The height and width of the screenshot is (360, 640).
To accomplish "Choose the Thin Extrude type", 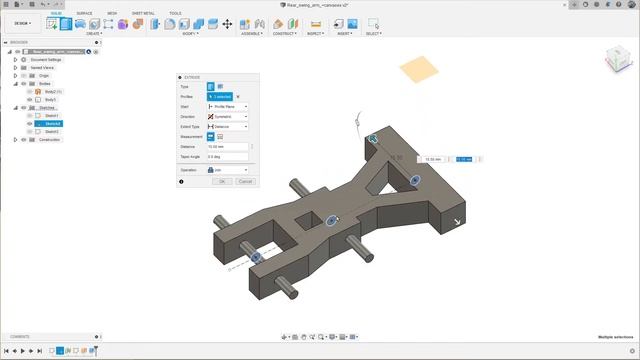I will (x=220, y=87).
